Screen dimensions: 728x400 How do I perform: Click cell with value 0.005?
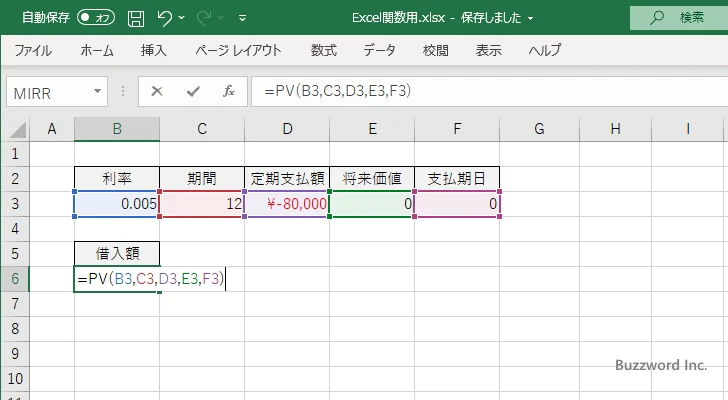(x=117, y=204)
